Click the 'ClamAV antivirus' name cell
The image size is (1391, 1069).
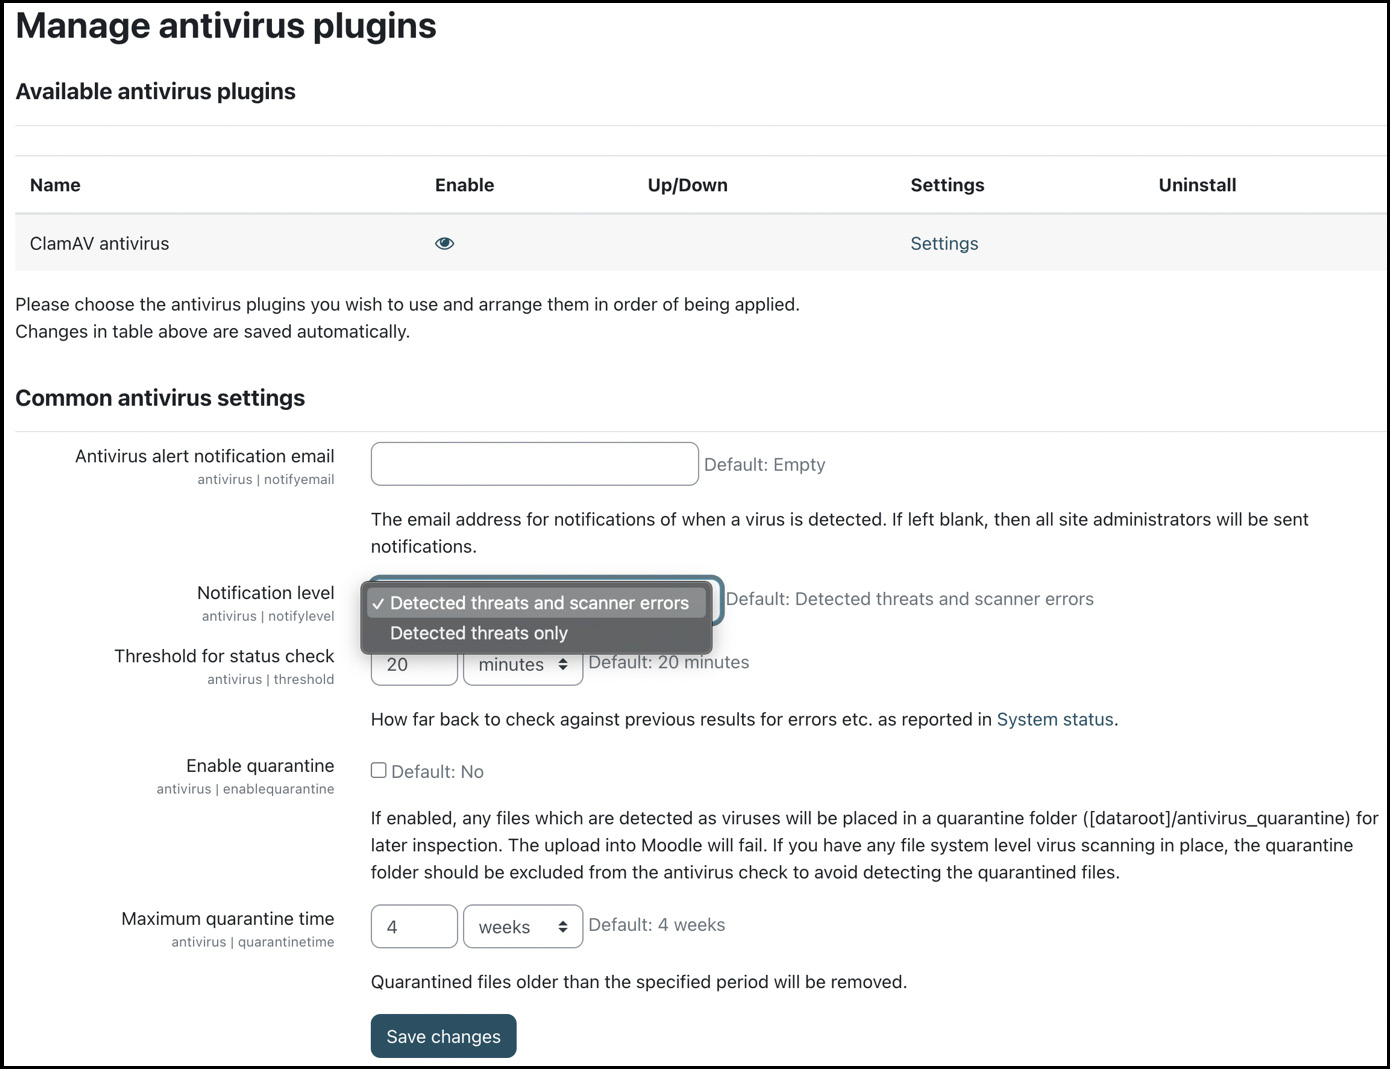(100, 243)
